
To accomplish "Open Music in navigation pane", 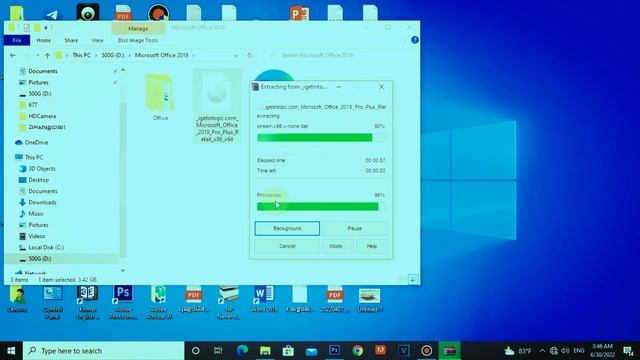I will click(36, 213).
